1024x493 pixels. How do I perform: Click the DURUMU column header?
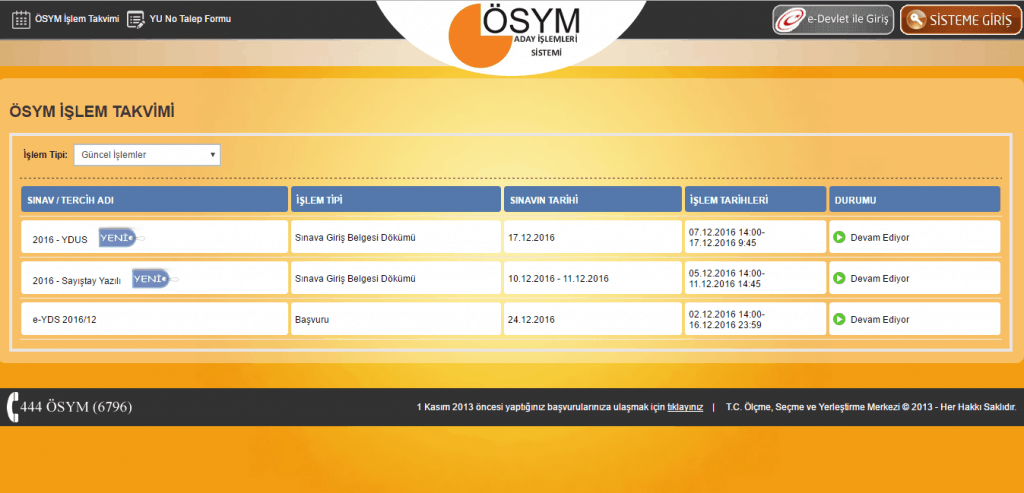pyautogui.click(x=914, y=200)
